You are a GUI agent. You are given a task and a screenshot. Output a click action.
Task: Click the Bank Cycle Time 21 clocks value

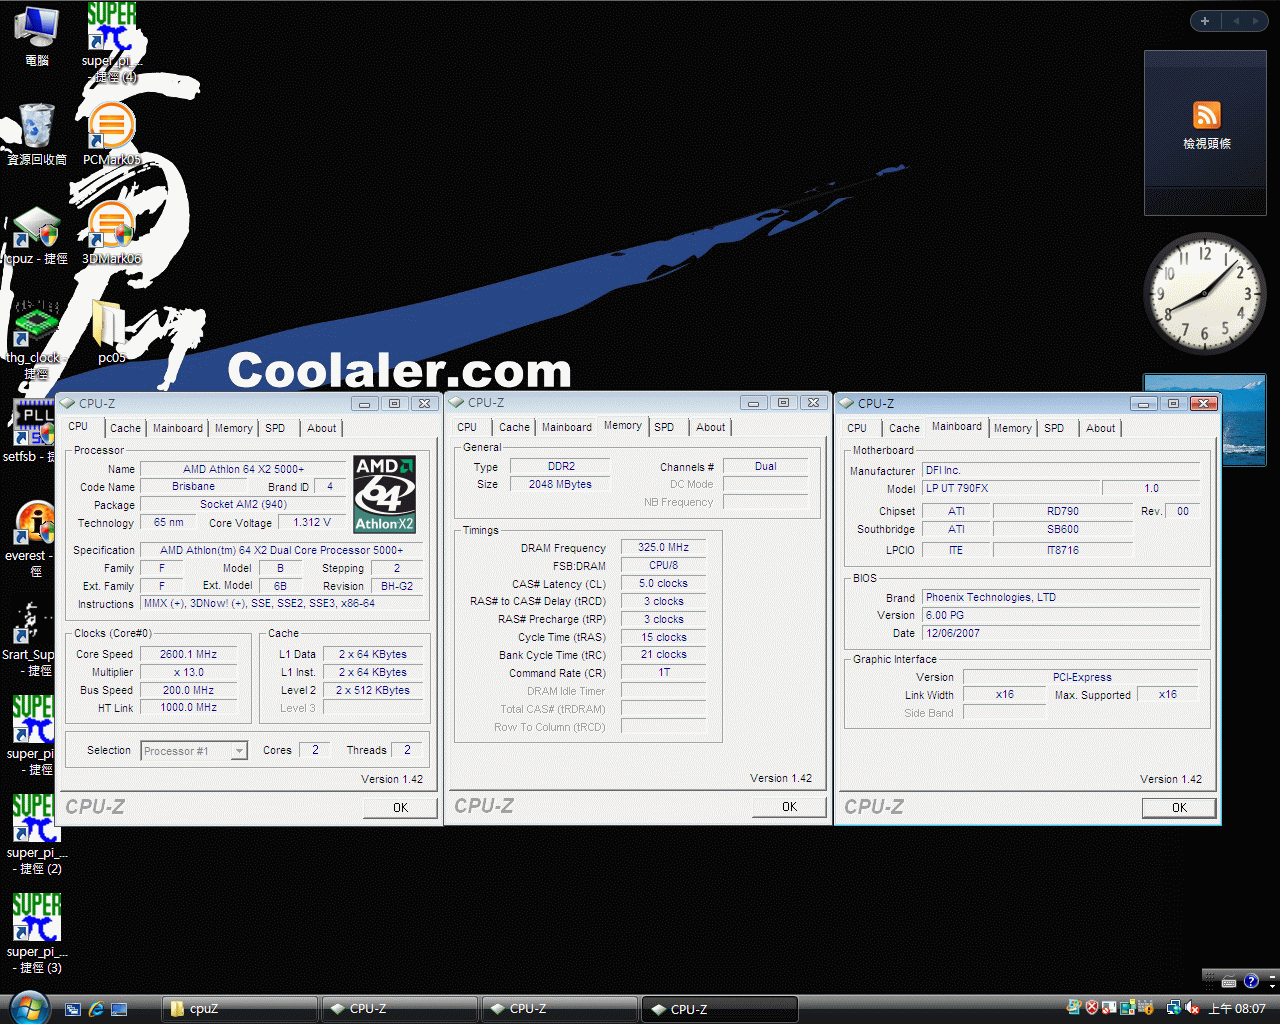coord(663,654)
